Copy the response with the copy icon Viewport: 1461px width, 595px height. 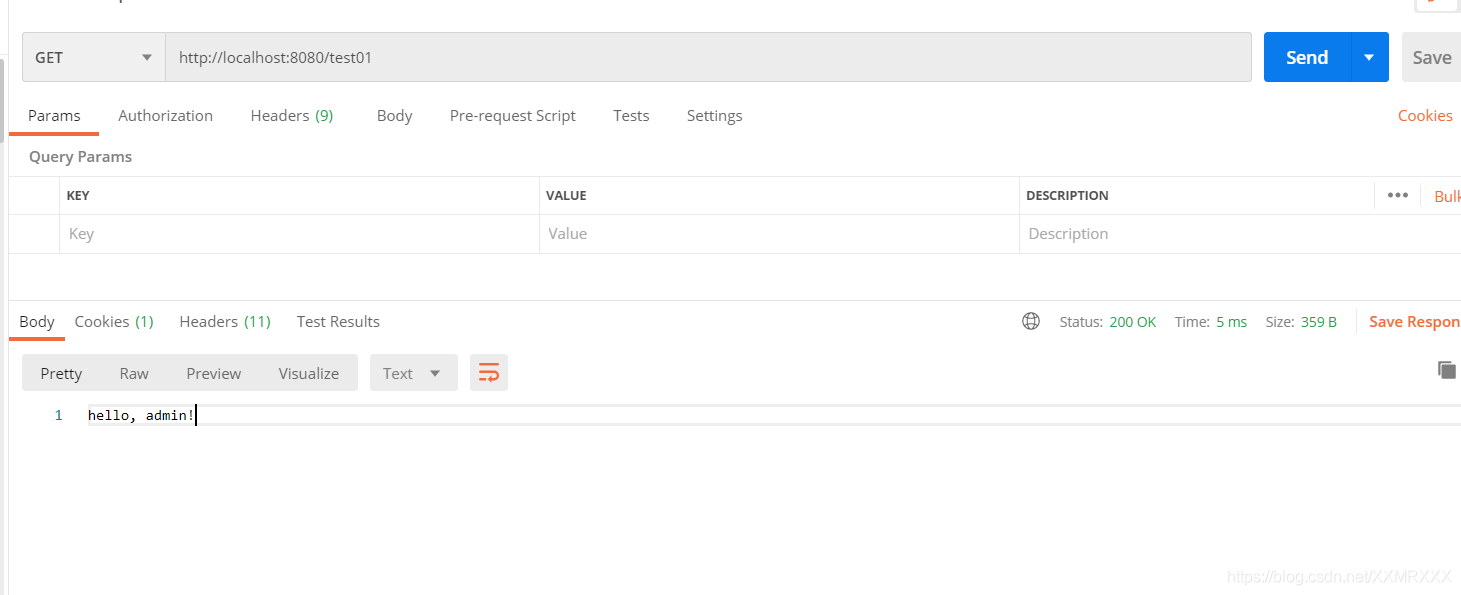[1446, 370]
